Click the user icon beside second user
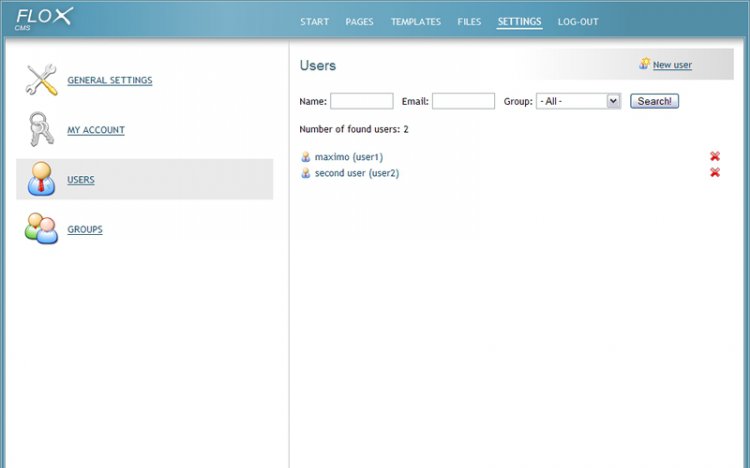 click(306, 173)
